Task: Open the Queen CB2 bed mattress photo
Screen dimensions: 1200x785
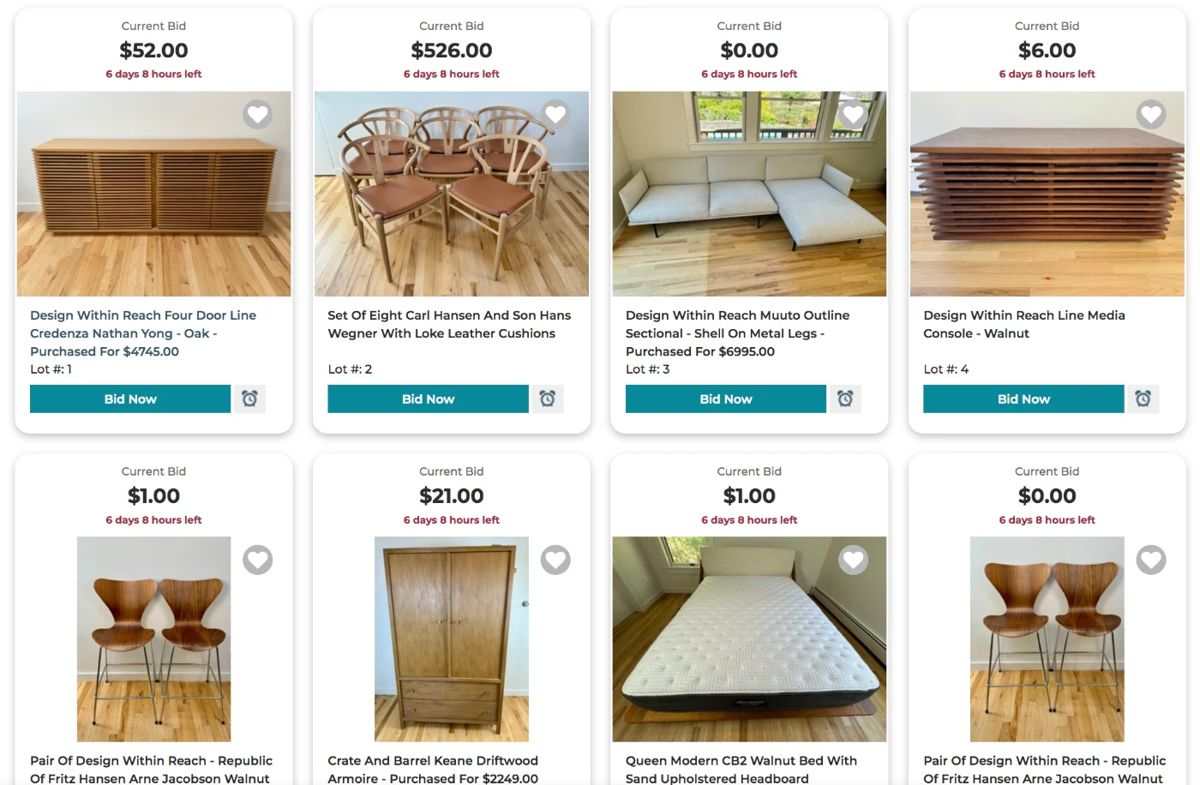Action: click(x=749, y=639)
